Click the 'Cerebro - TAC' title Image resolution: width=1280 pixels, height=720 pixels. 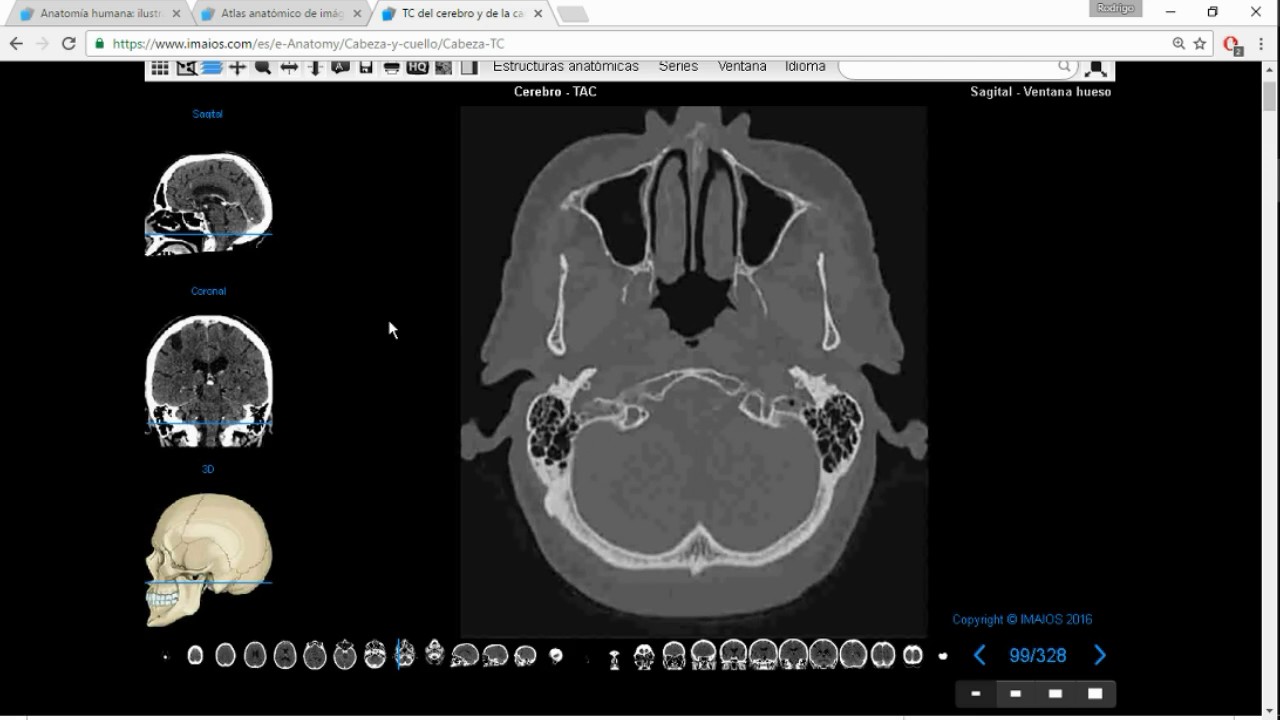click(555, 91)
